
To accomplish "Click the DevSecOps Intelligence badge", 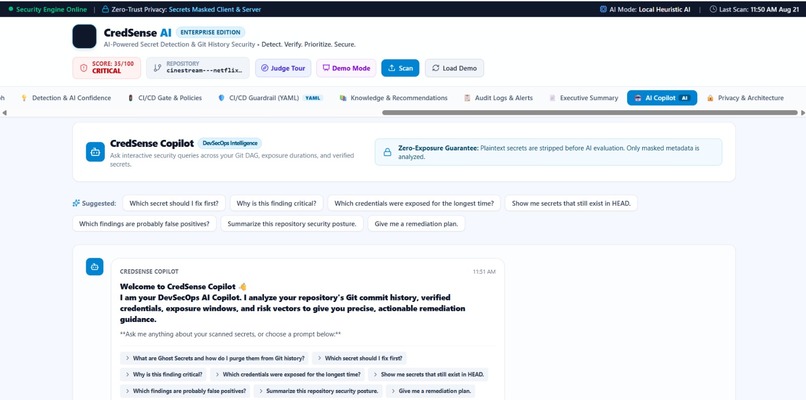I will click(x=230, y=143).
